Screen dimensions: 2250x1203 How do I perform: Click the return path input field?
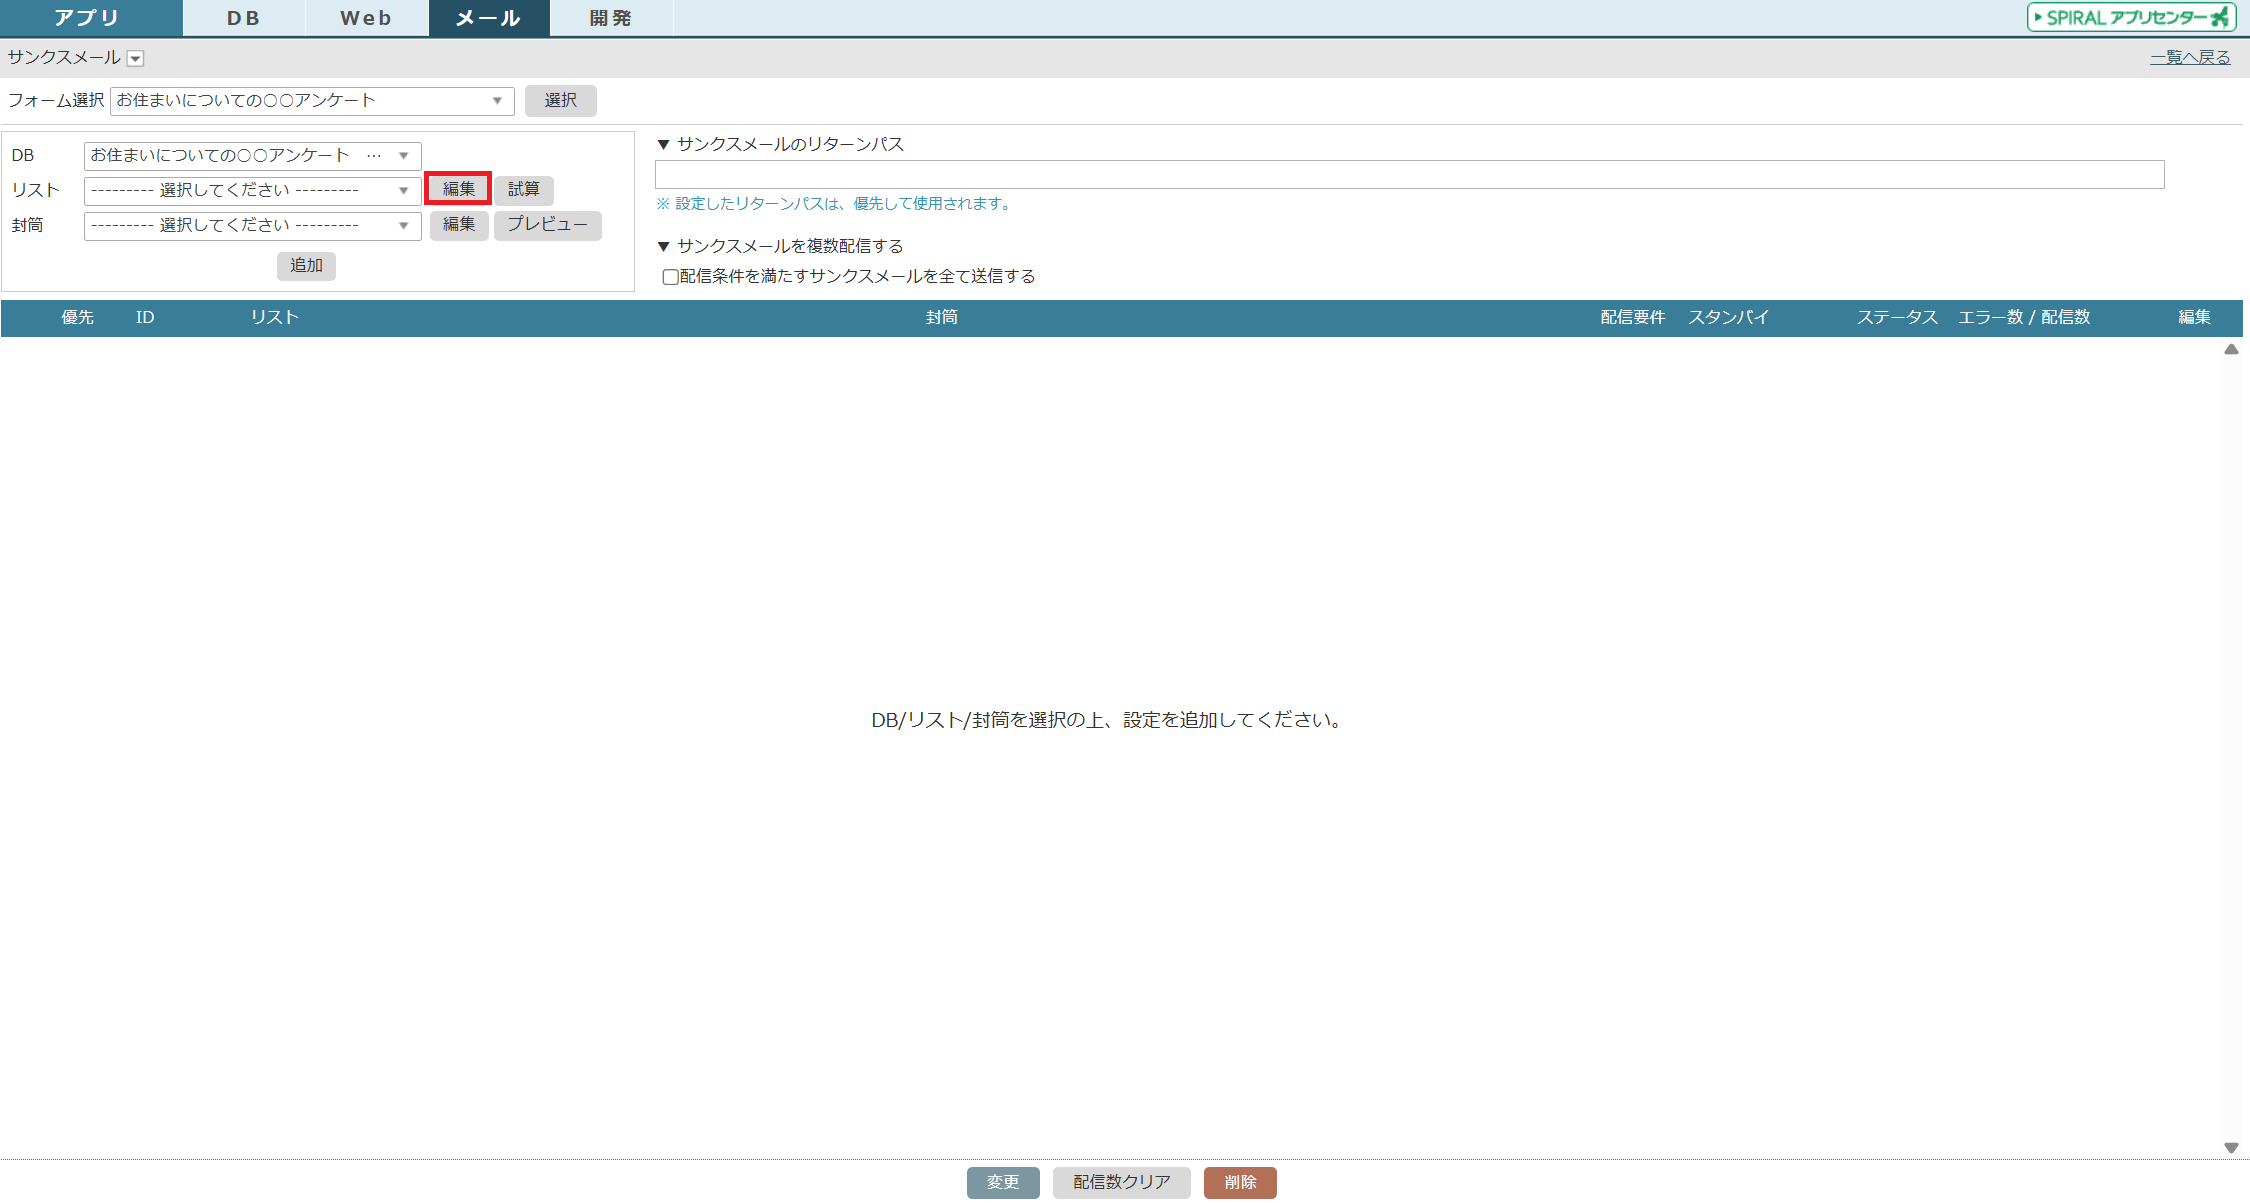(x=1408, y=175)
